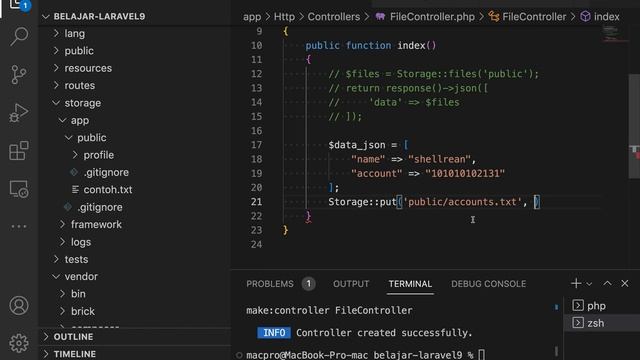Viewport: 640px width, 360px height.
Task: Click the editor minimap
Action: coord(615,35)
